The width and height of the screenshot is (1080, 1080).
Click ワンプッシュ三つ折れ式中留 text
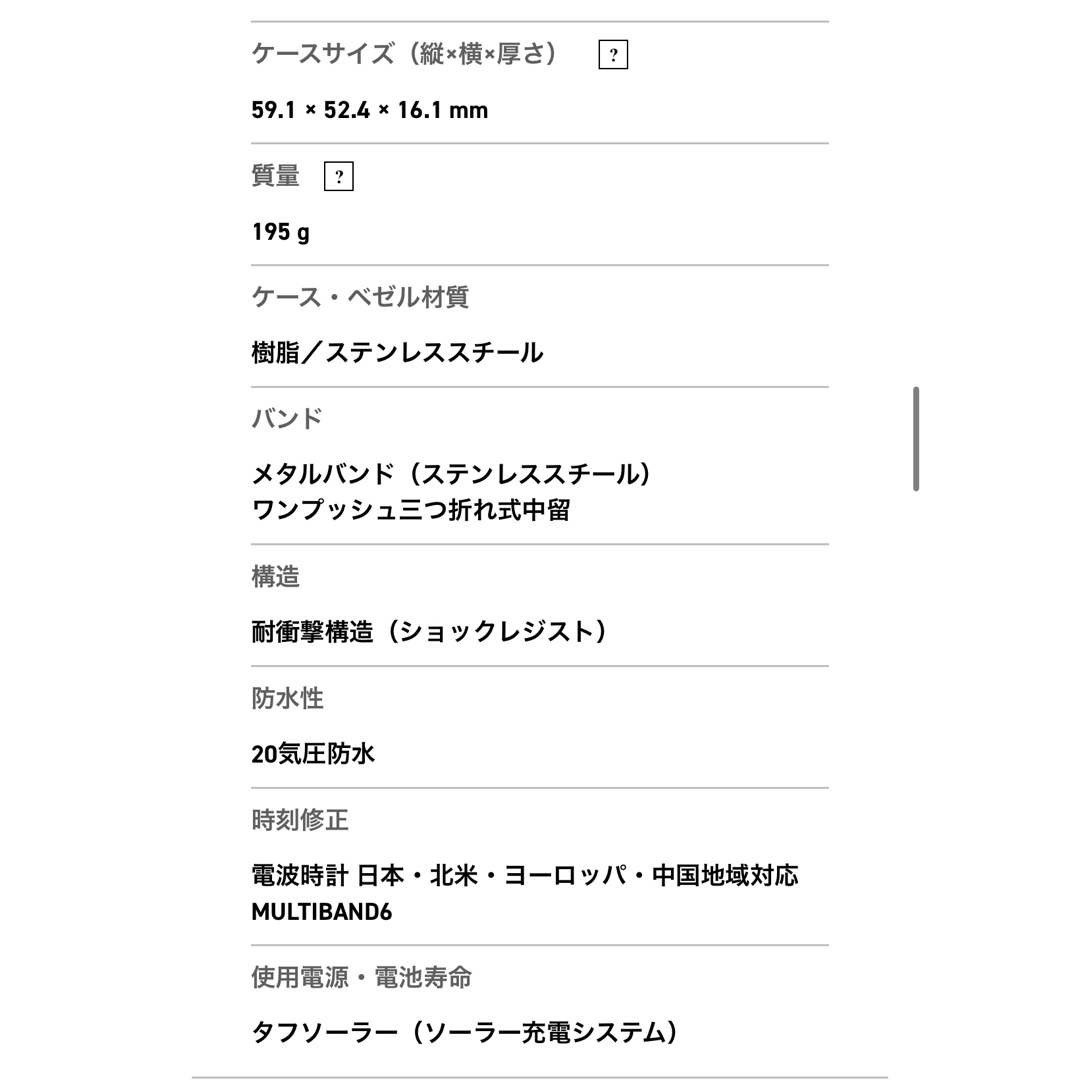[411, 510]
